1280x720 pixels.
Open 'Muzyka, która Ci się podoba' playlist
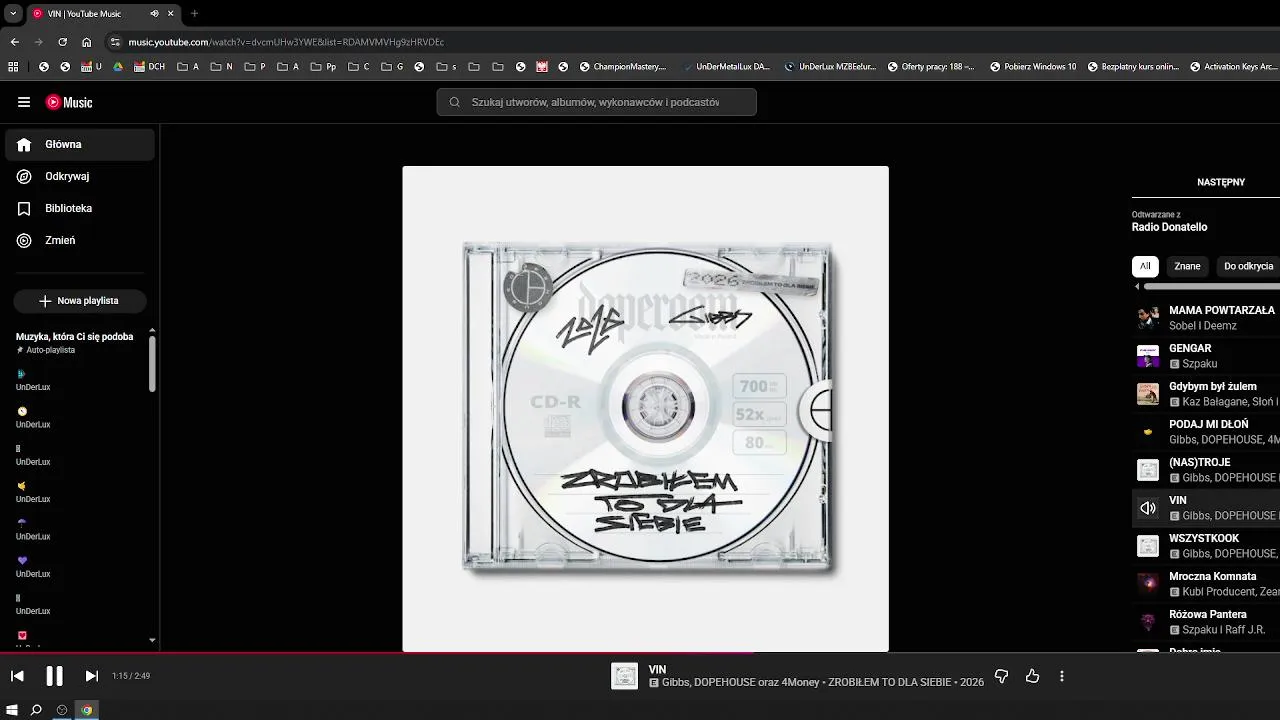coord(75,342)
